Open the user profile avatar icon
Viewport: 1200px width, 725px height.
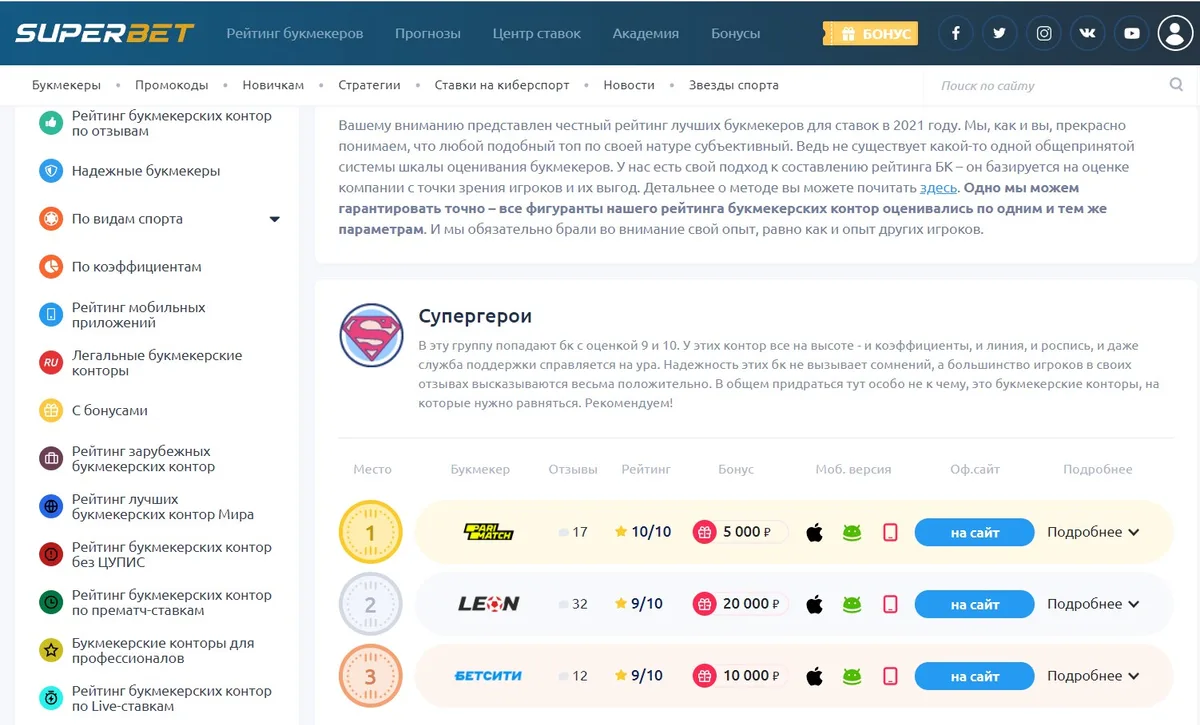coord(1175,33)
